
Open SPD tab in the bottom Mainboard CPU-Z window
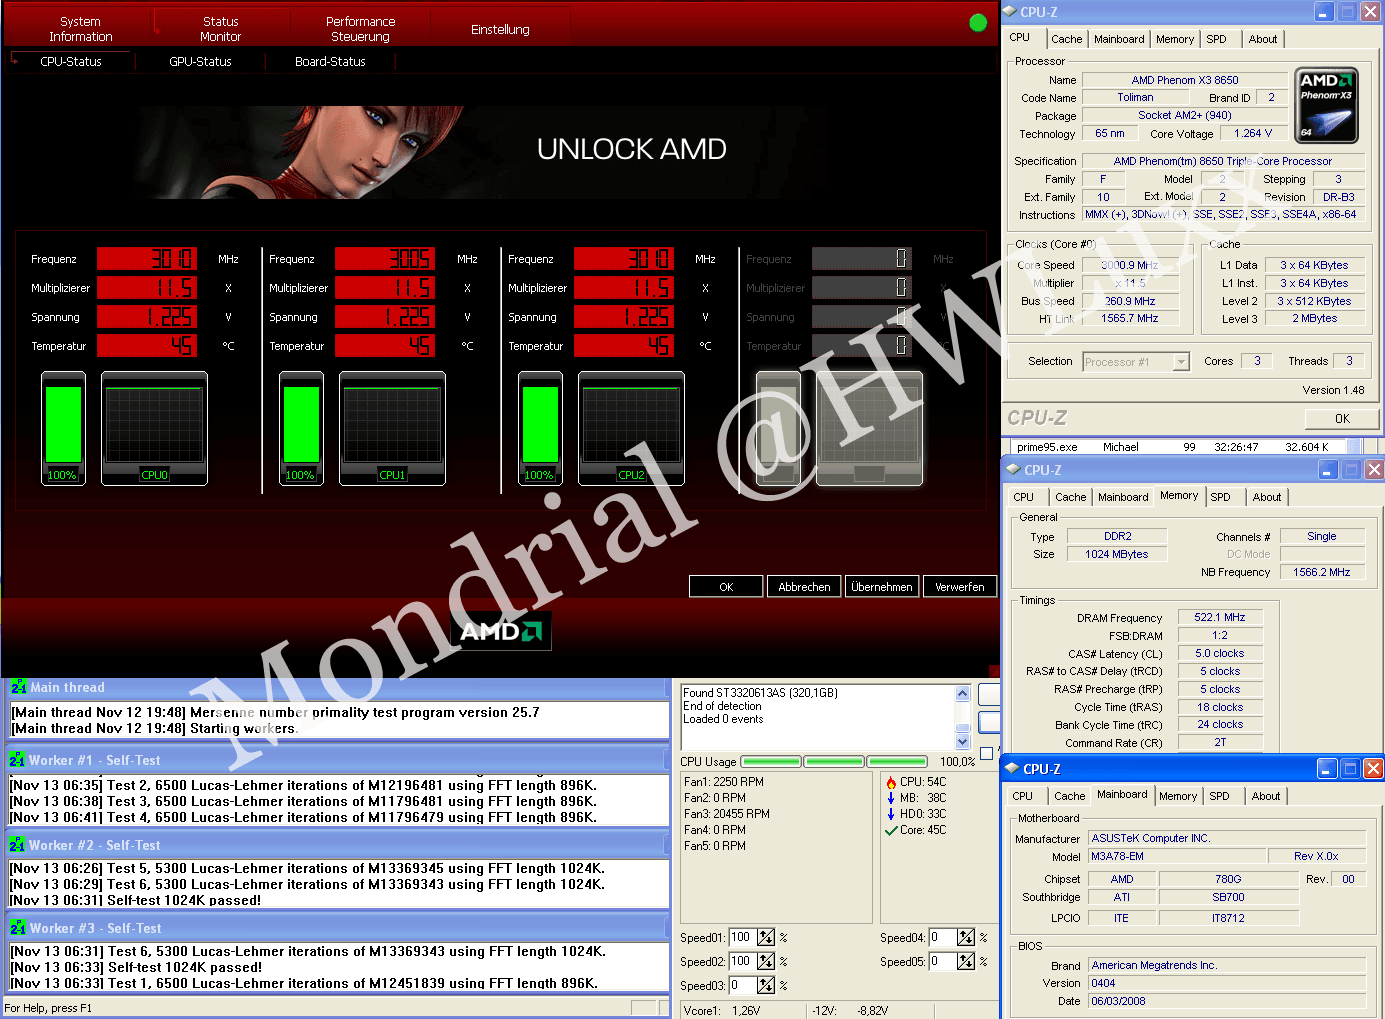click(x=1220, y=796)
